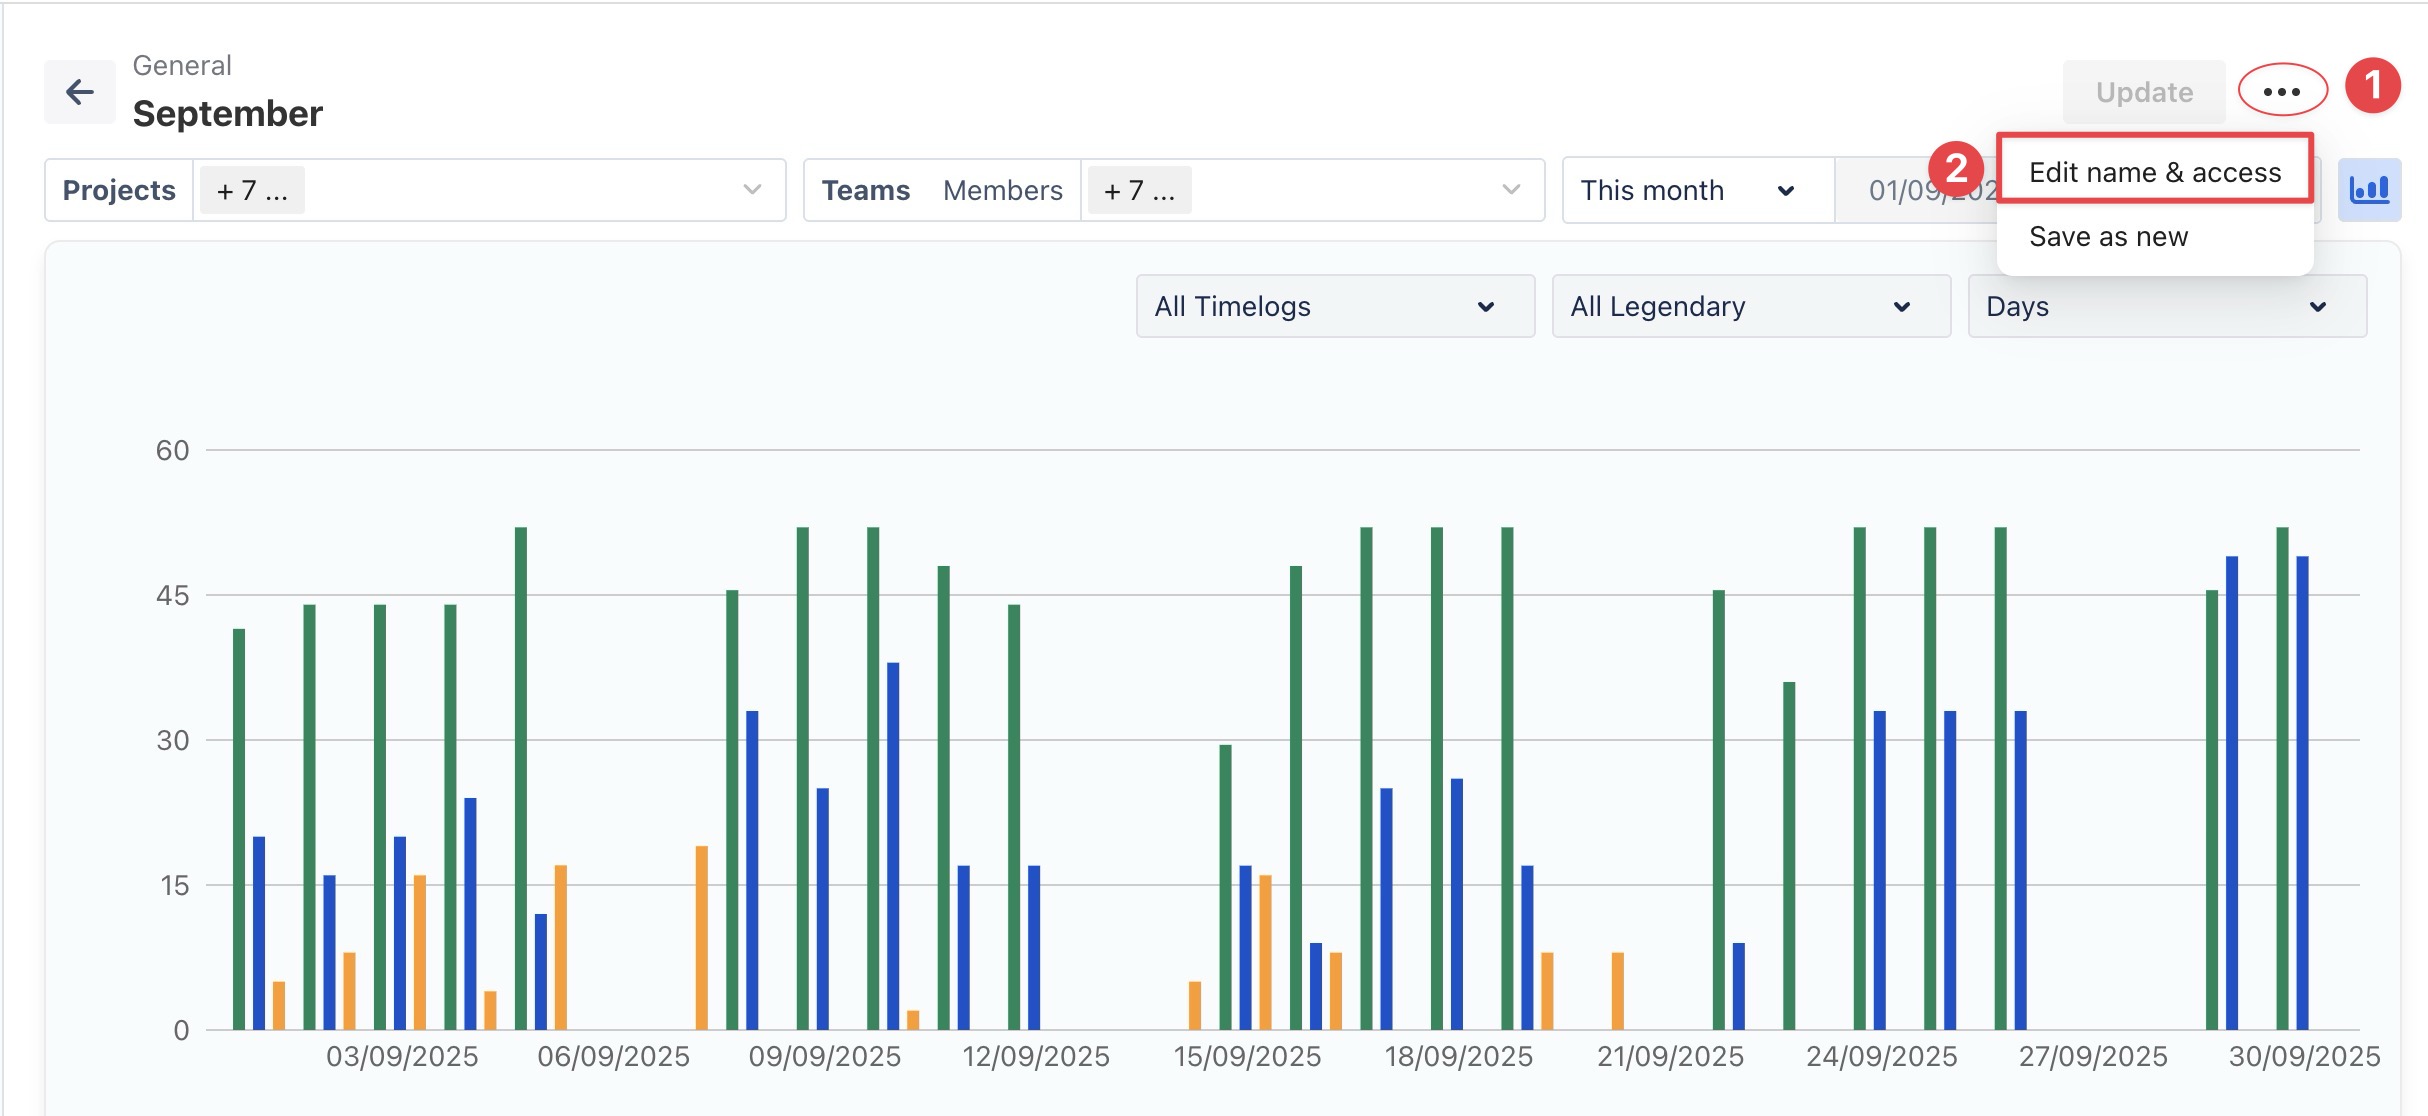
Task: Switch to Teams grouping
Action: [865, 190]
